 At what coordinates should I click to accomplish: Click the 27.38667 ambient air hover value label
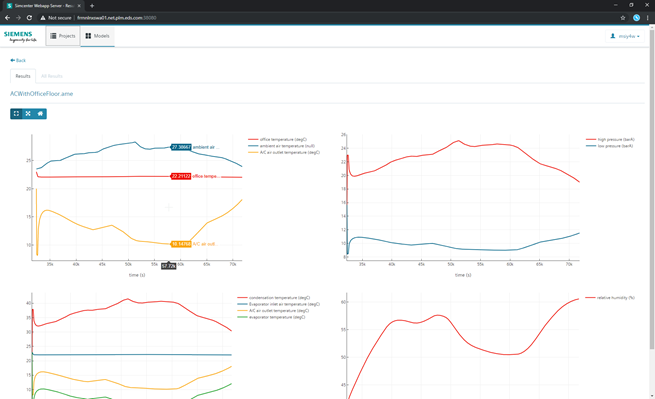(x=181, y=147)
